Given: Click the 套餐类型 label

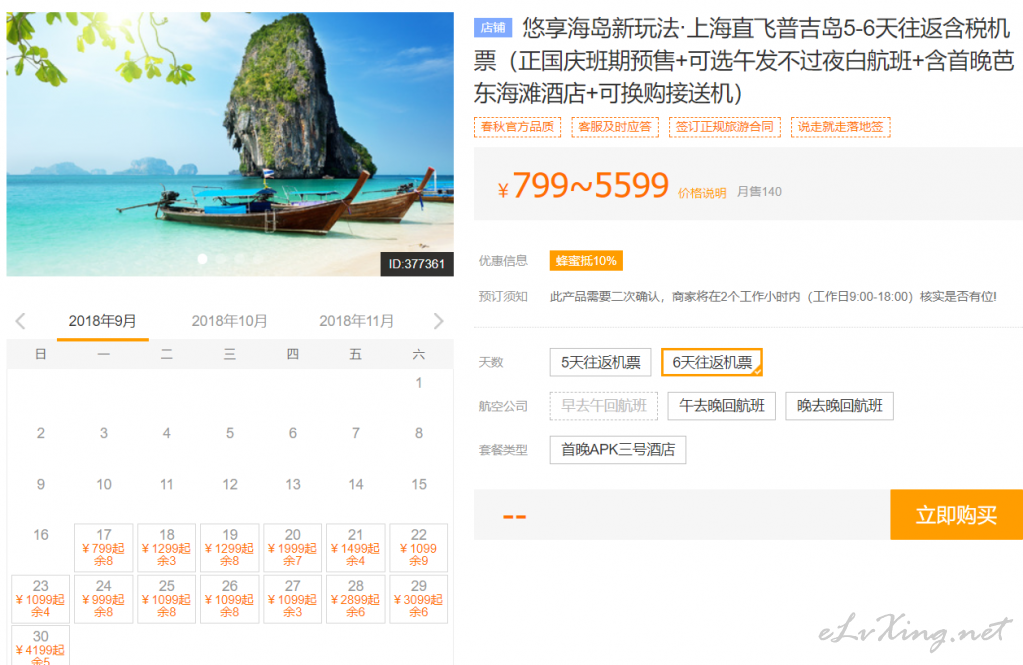Looking at the screenshot, I should (503, 450).
